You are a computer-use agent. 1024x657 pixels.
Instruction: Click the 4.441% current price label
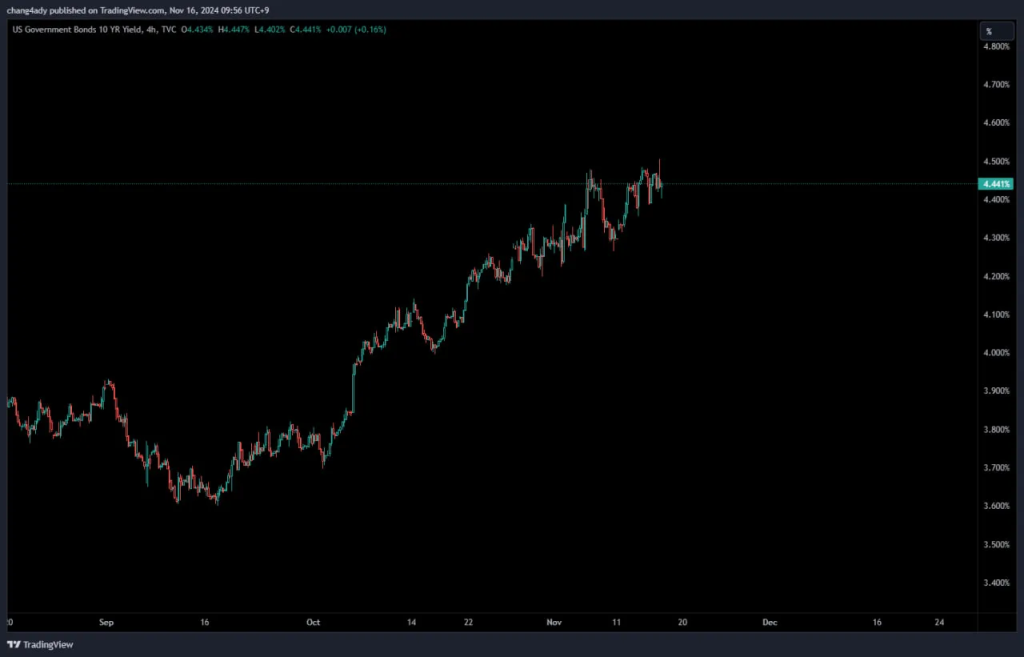(x=997, y=184)
